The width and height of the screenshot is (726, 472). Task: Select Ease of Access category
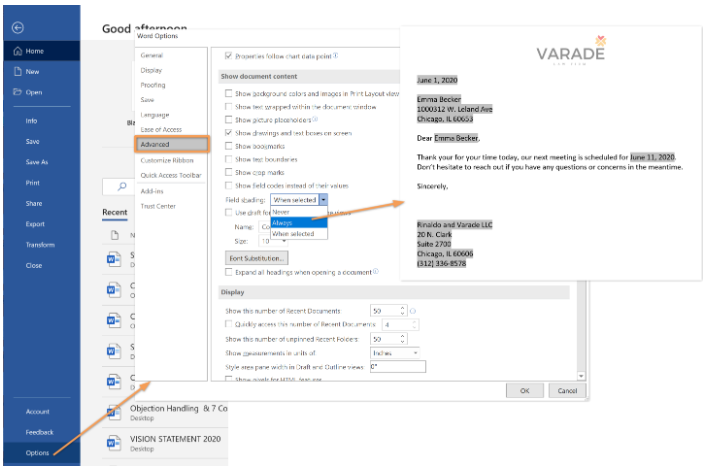click(161, 130)
